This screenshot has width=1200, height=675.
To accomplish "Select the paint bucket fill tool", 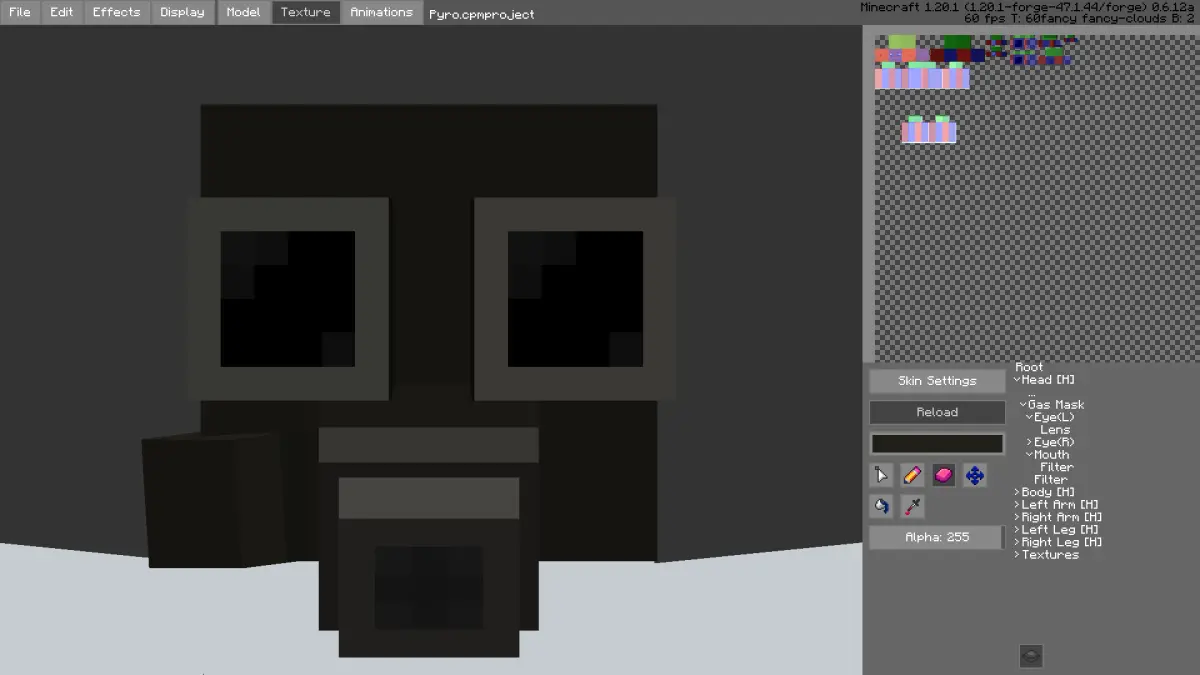I will click(881, 506).
